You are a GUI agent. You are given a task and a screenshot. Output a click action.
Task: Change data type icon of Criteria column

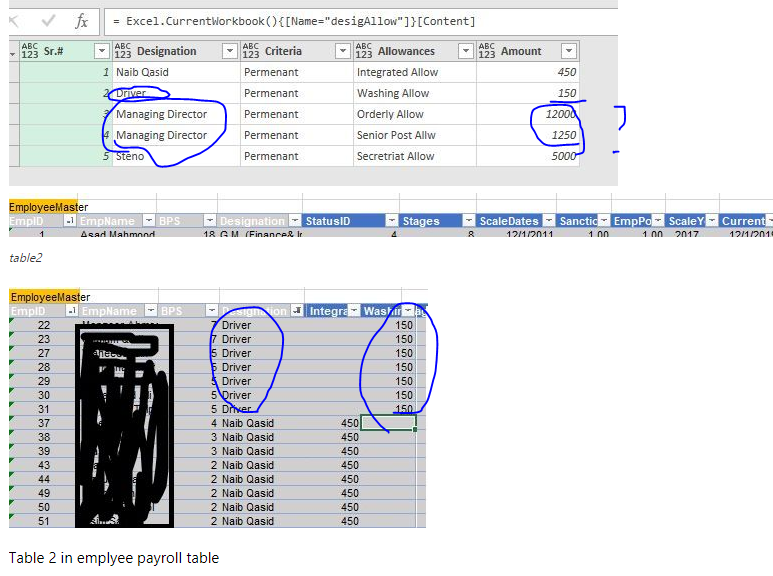pos(251,51)
